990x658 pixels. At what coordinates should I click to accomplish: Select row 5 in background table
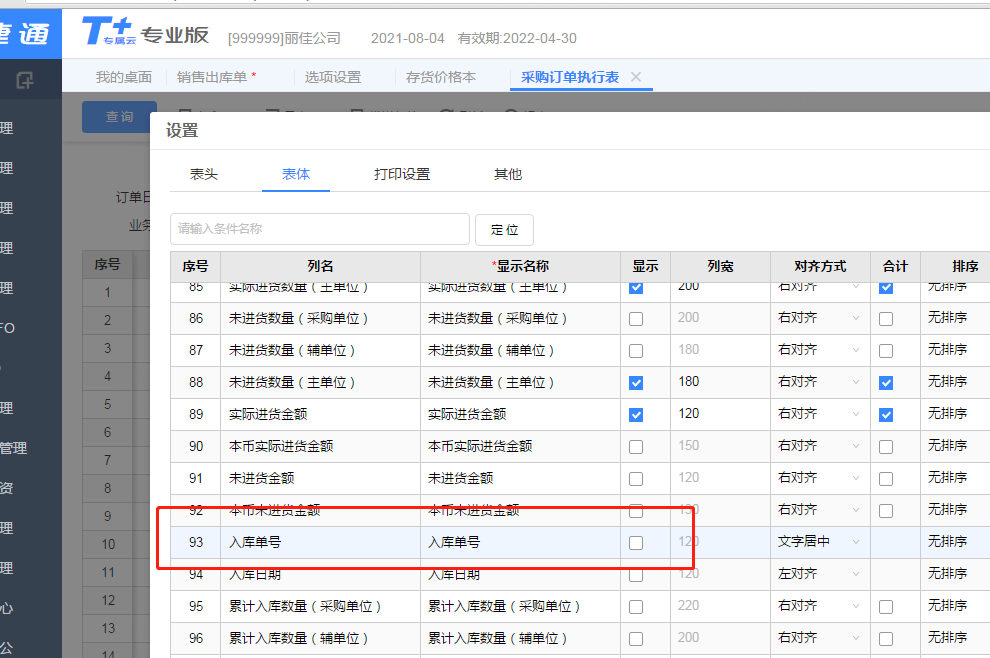[108, 404]
